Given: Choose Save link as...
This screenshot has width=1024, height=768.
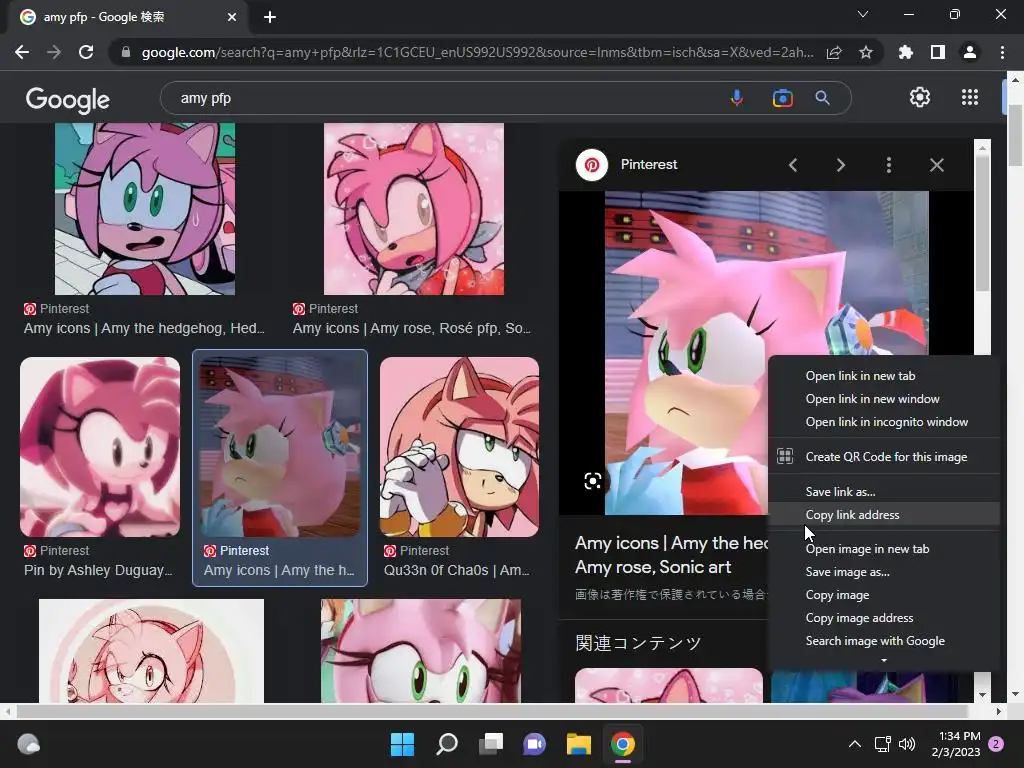Looking at the screenshot, I should [x=840, y=492].
